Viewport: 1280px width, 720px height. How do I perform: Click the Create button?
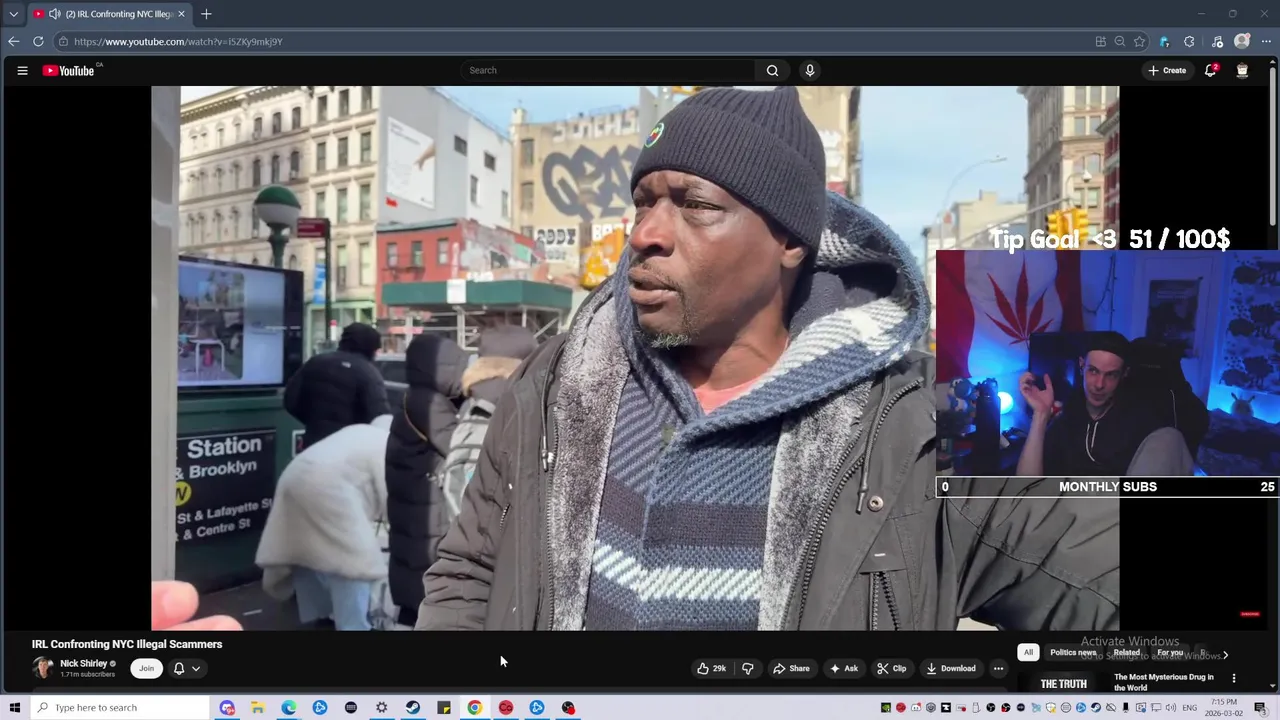pyautogui.click(x=1167, y=70)
